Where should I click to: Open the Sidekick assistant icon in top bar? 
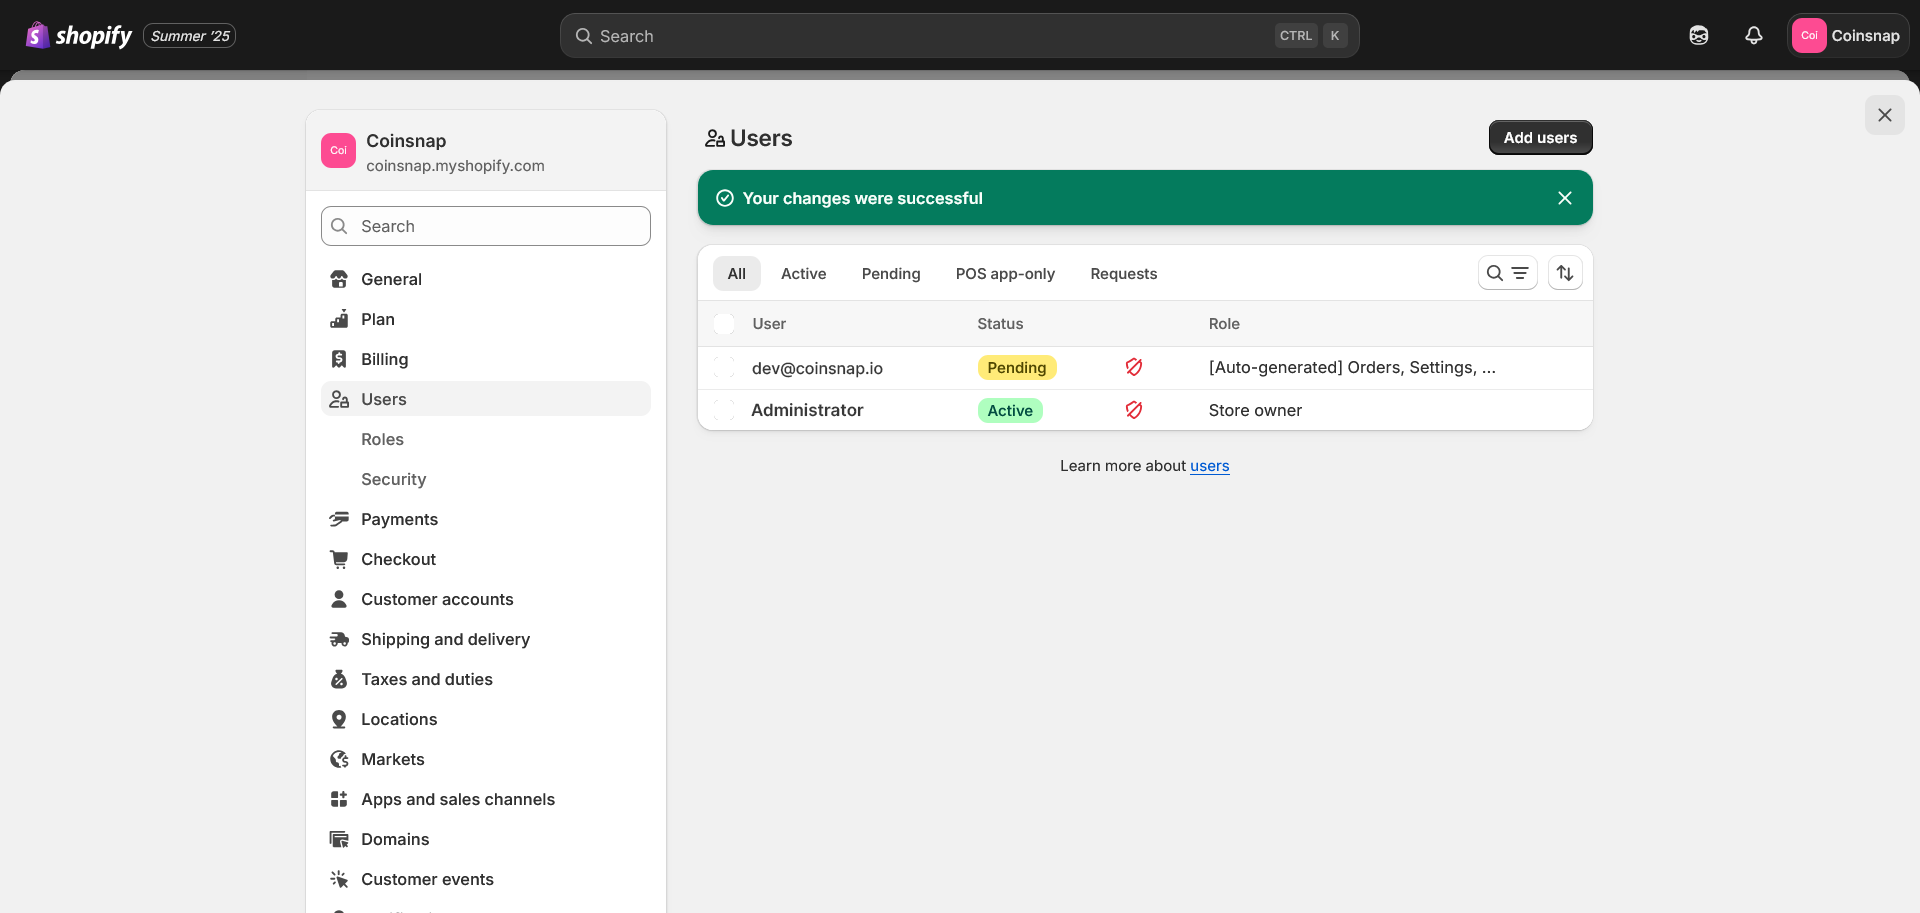click(1698, 36)
